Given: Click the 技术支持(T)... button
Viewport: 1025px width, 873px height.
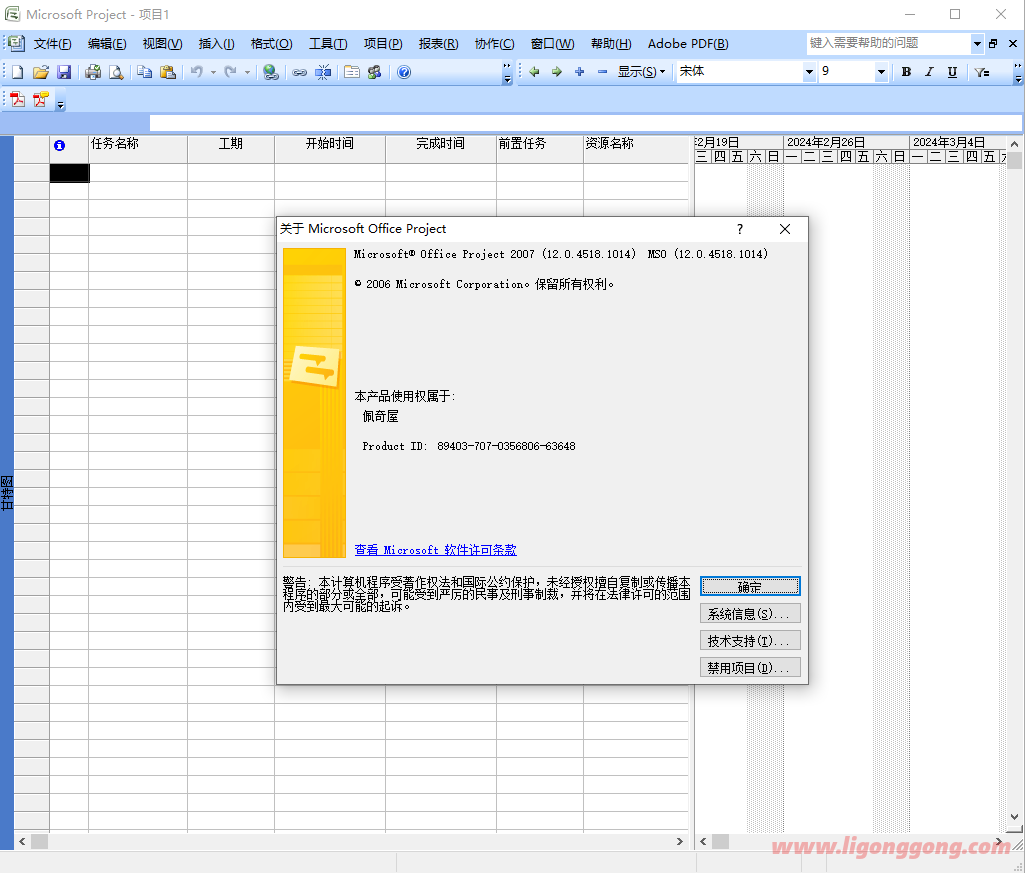Looking at the screenshot, I should [x=750, y=640].
